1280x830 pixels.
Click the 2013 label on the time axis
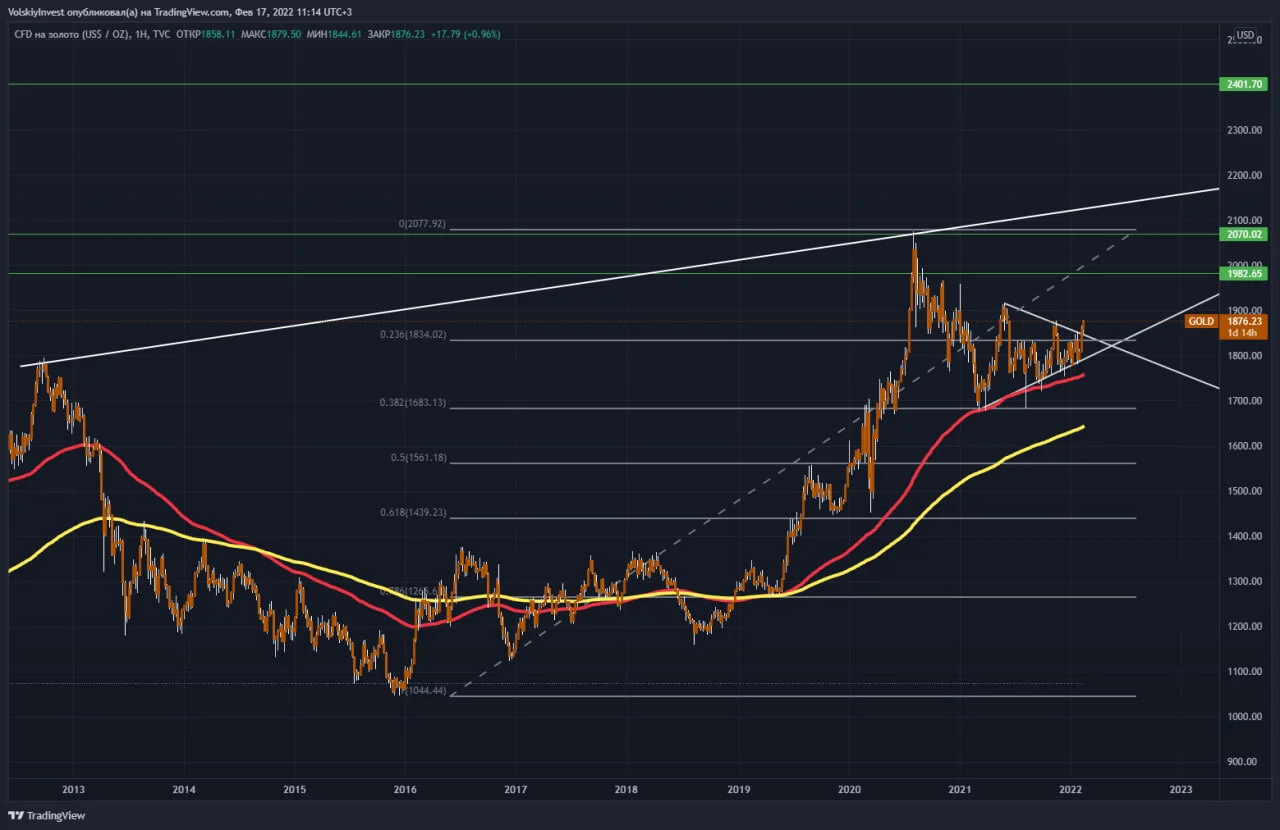73,789
